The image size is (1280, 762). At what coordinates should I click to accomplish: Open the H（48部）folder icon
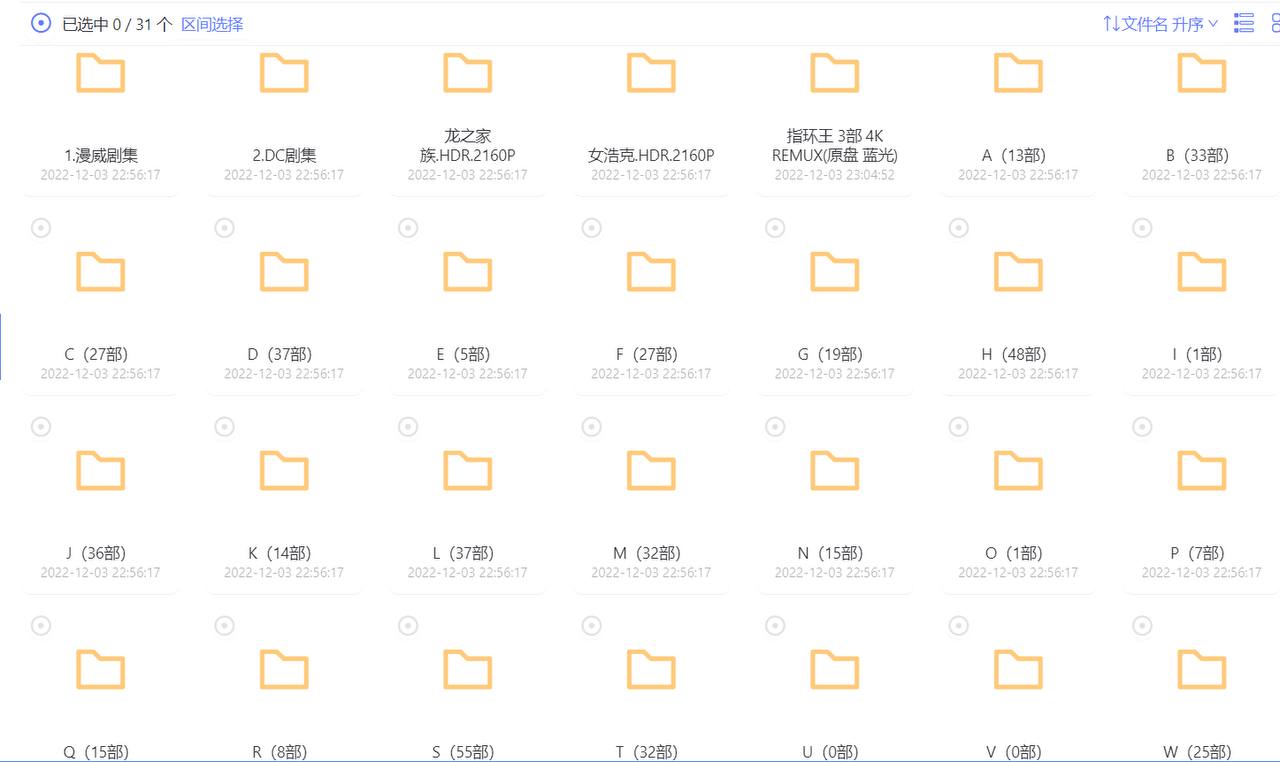click(1018, 271)
